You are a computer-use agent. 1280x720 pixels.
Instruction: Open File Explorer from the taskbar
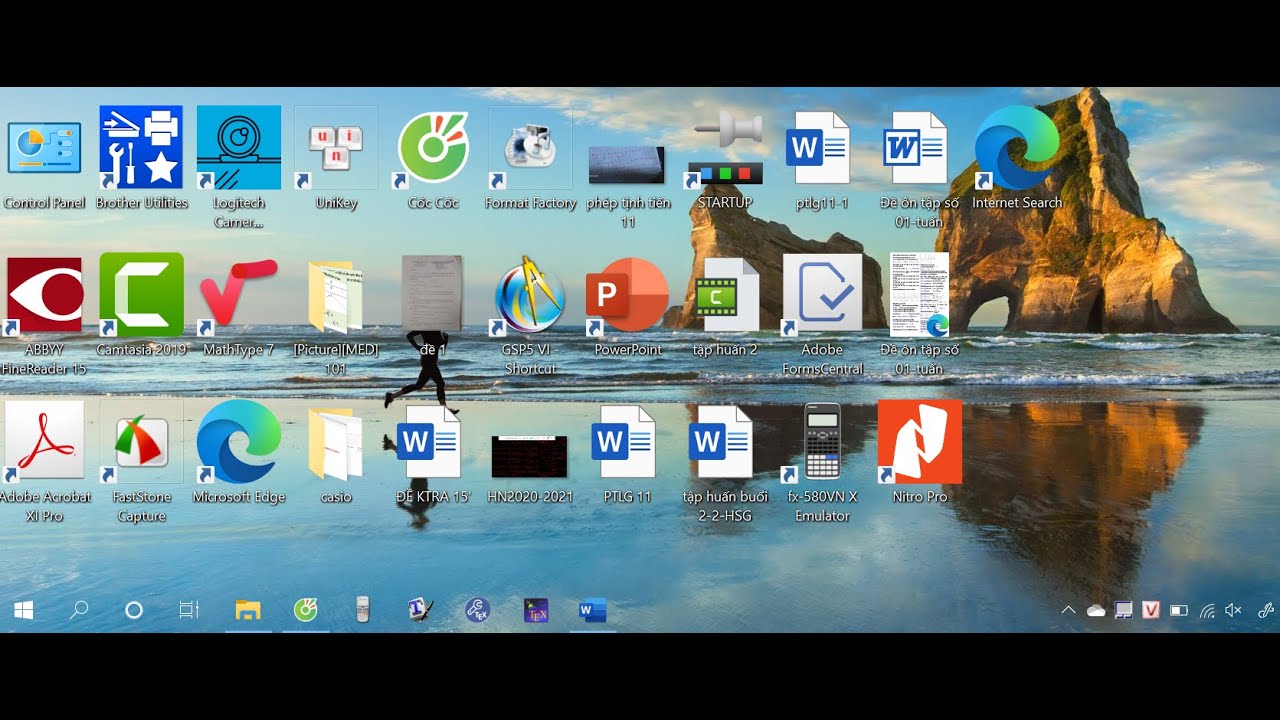click(247, 610)
